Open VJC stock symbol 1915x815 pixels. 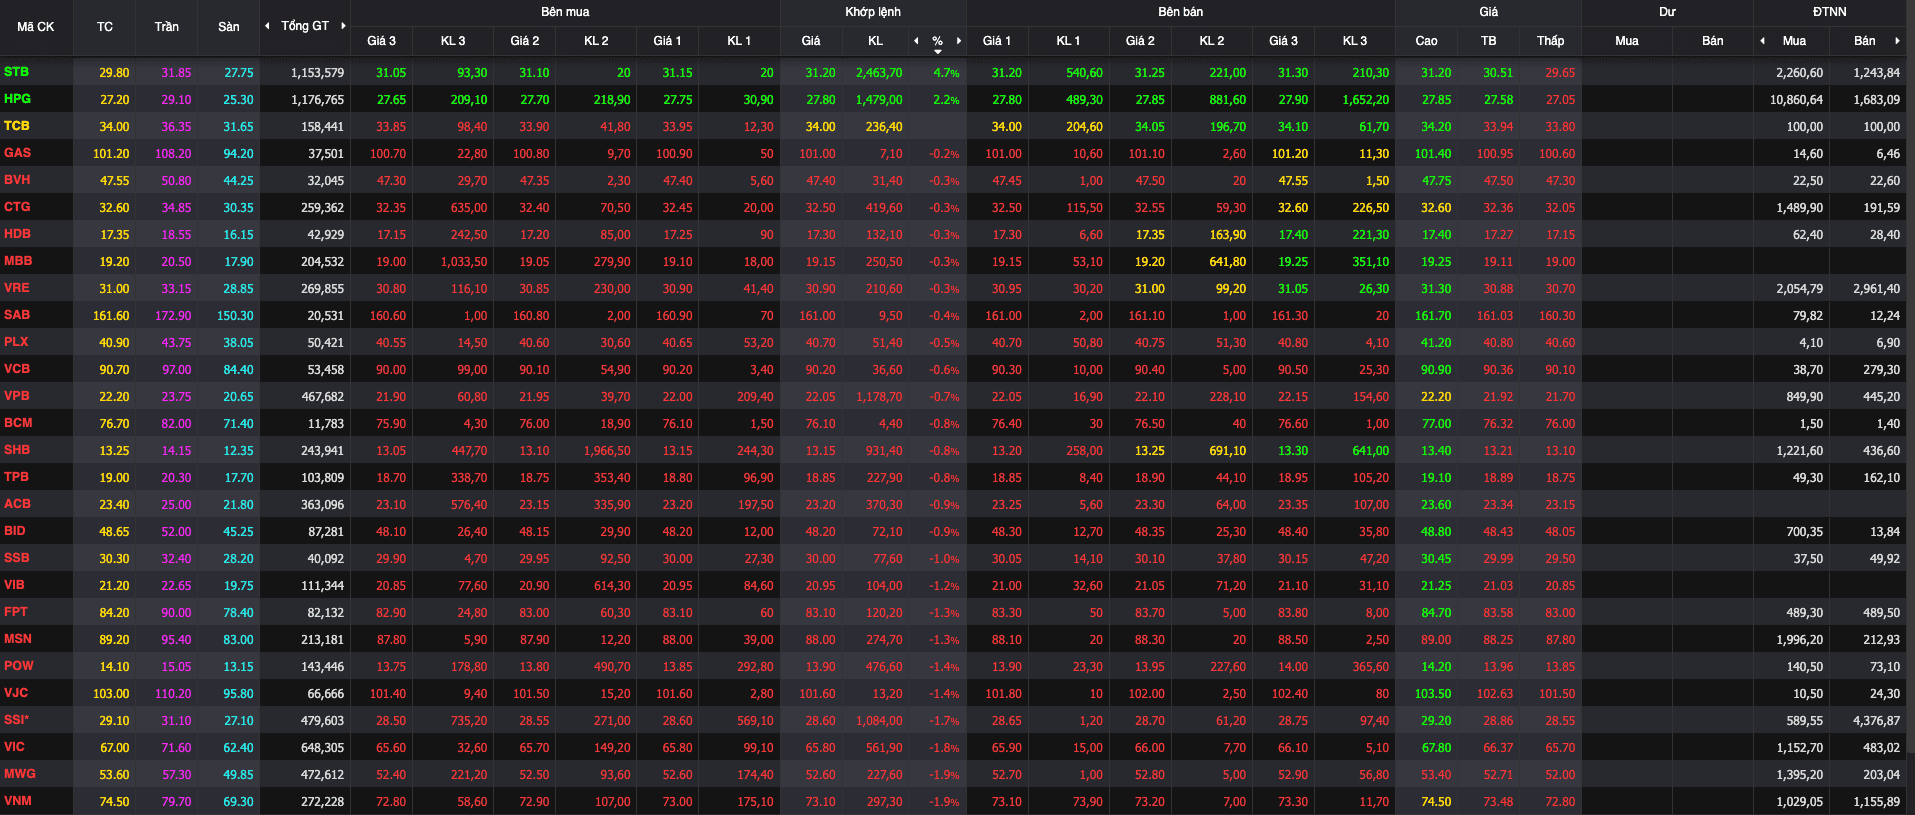click(x=16, y=693)
